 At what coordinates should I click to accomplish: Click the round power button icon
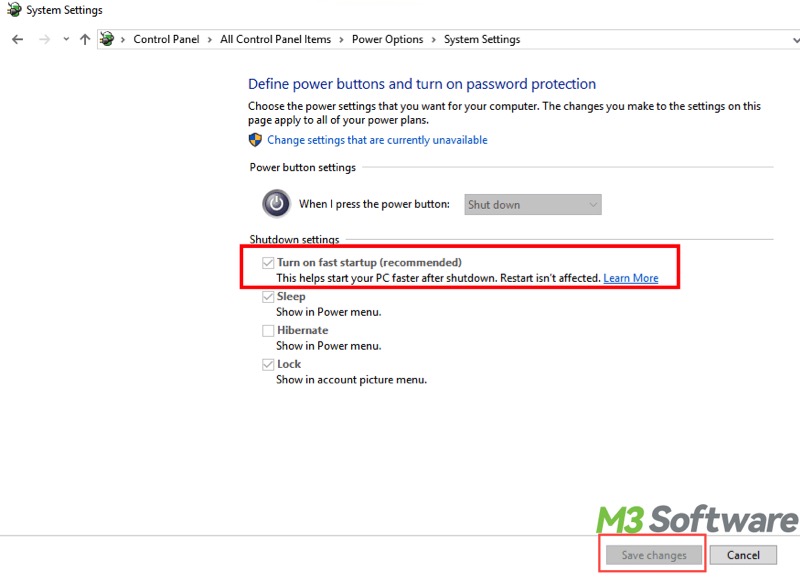(x=277, y=203)
